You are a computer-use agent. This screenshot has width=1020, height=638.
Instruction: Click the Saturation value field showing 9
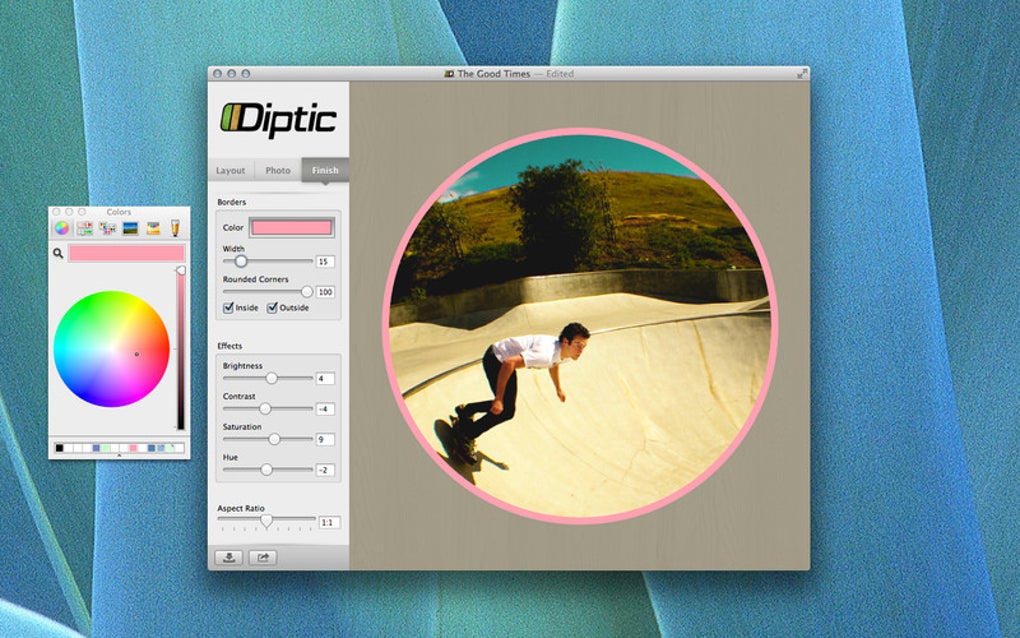point(325,440)
